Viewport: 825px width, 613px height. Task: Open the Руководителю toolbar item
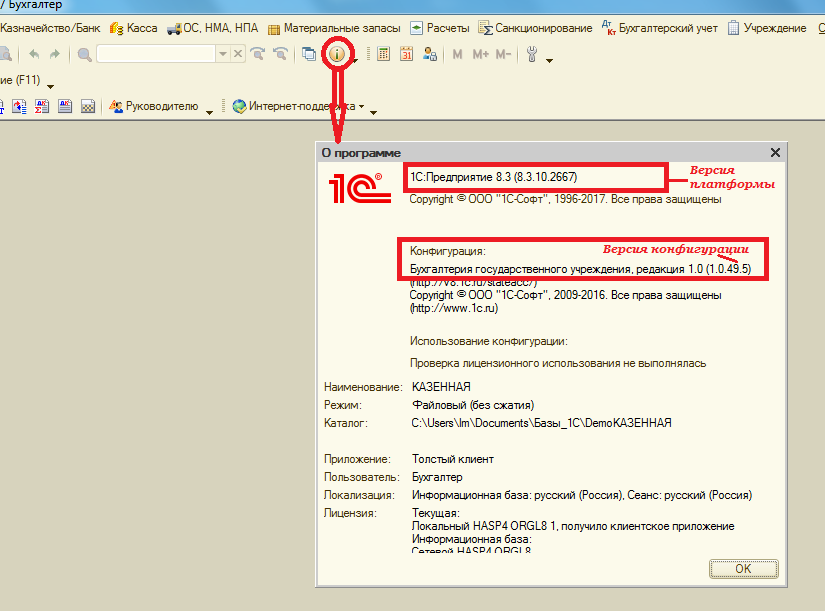click(154, 106)
